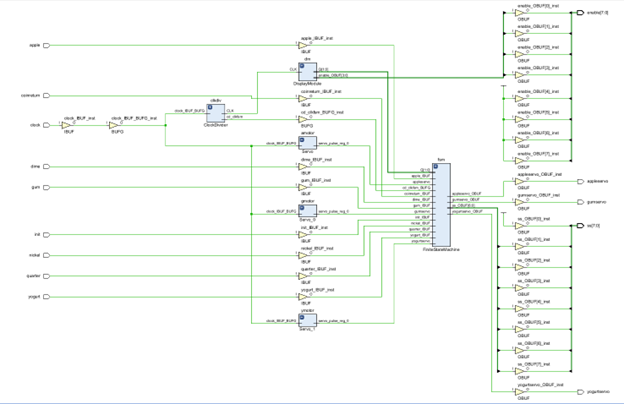Select the apple_IBUF_inst buffer triangle
Image resolution: width=624 pixels, height=404 pixels.
[x=307, y=45]
